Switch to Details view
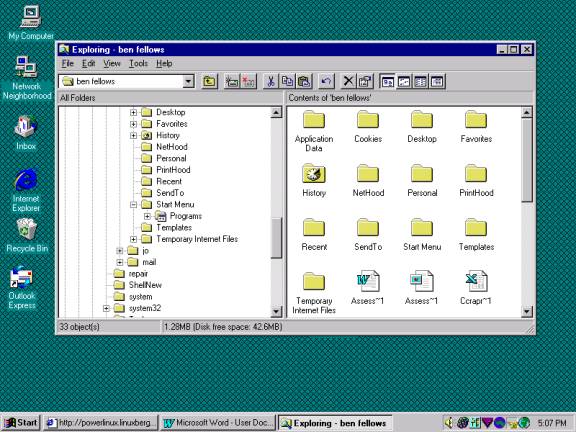Image resolution: width=576 pixels, height=432 pixels. tap(437, 81)
